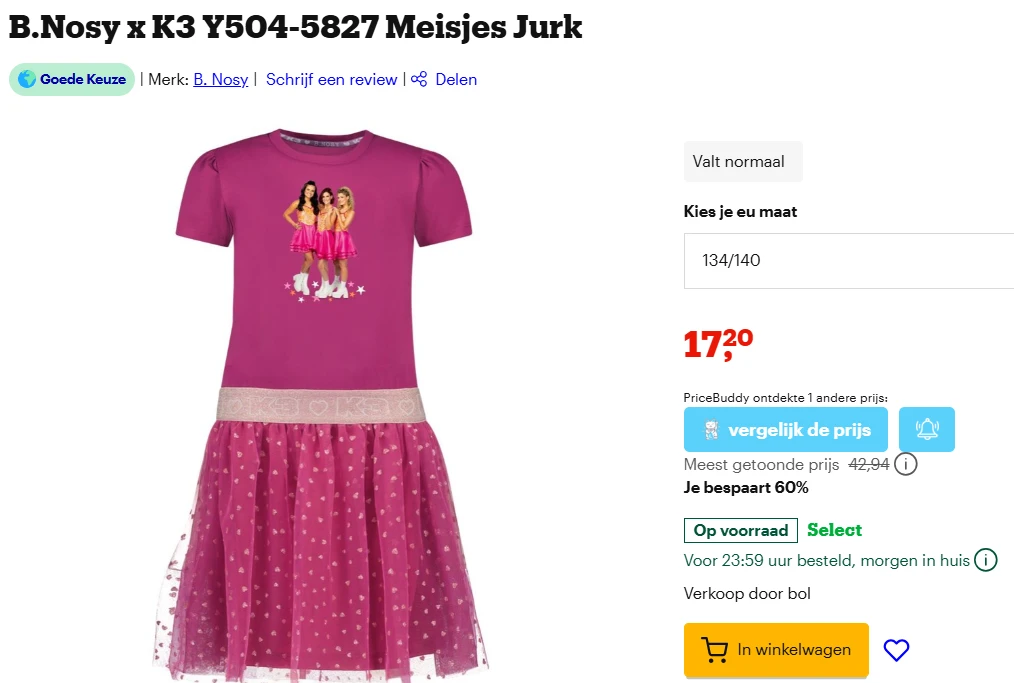Open info icon next to Meest getoonde prijs
This screenshot has height=683, width=1014.
[x=905, y=464]
